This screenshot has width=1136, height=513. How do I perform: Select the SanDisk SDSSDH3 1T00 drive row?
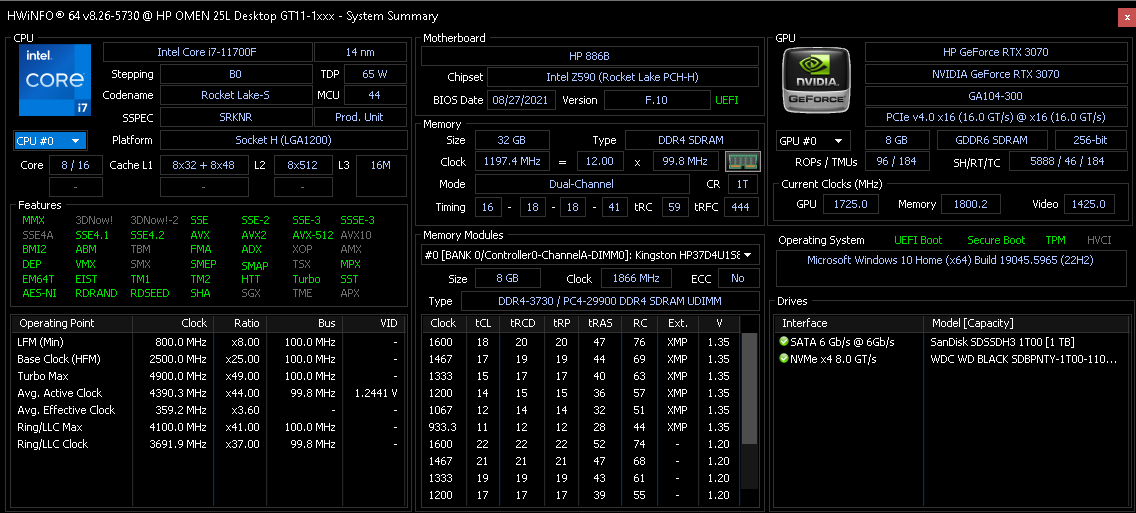[x=951, y=342]
